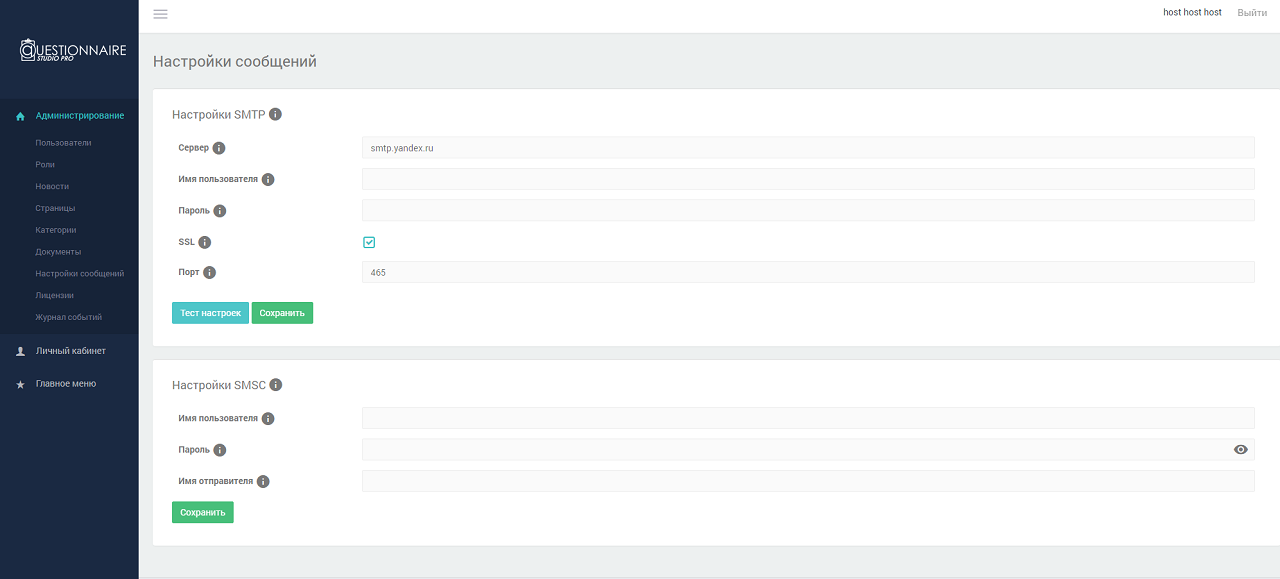Viewport: 1280px width, 579px height.
Task: Expand Личный кабинет in sidebar
Action: [69, 351]
